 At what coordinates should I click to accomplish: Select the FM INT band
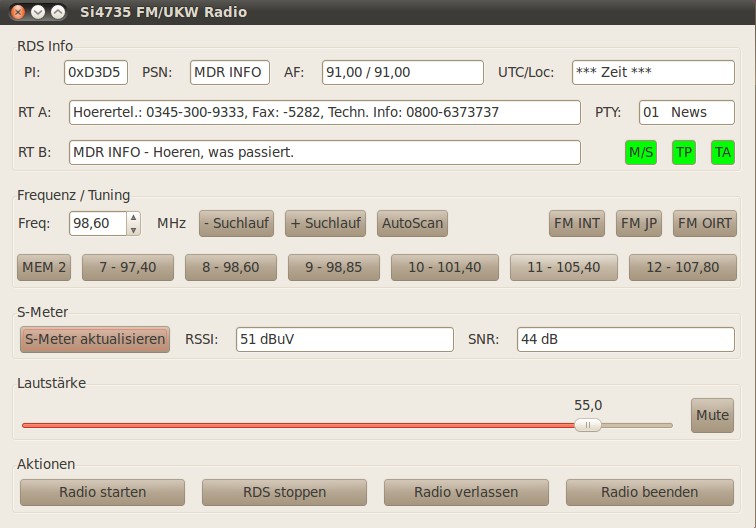(x=577, y=223)
